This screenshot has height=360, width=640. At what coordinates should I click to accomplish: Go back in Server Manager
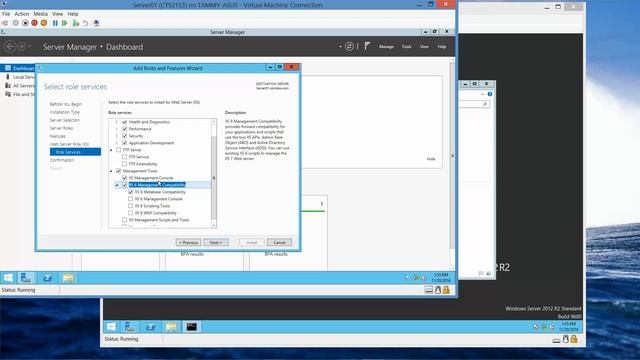10,47
